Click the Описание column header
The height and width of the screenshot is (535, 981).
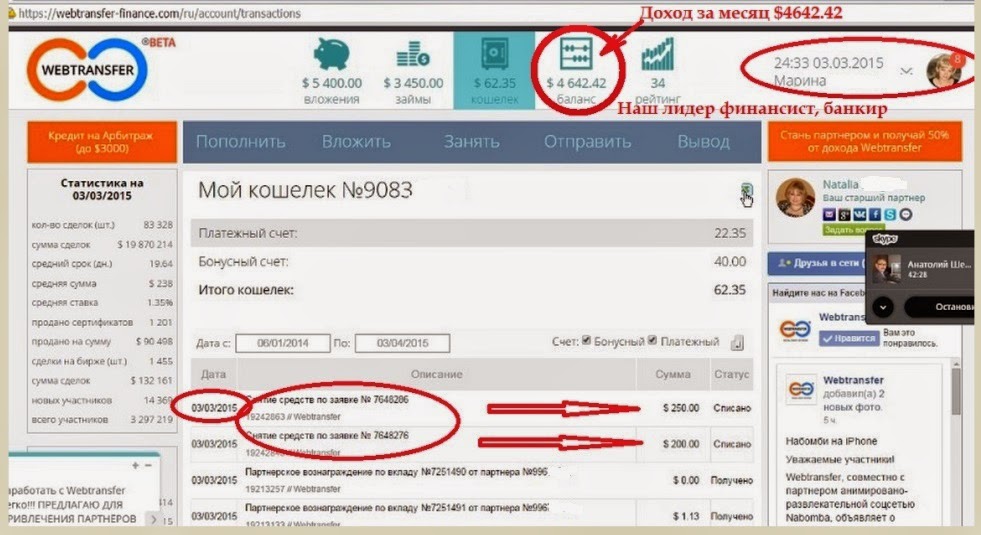[x=437, y=374]
